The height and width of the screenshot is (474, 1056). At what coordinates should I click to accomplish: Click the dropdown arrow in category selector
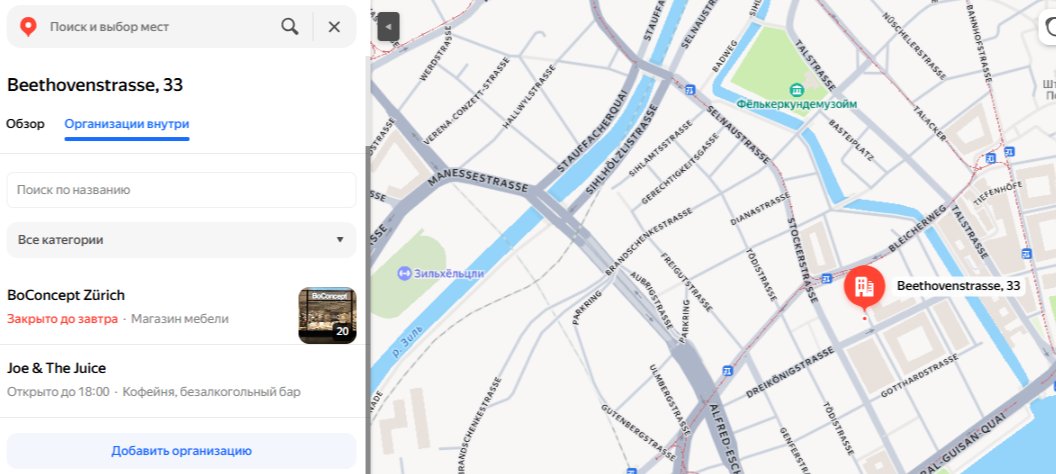[x=340, y=240]
